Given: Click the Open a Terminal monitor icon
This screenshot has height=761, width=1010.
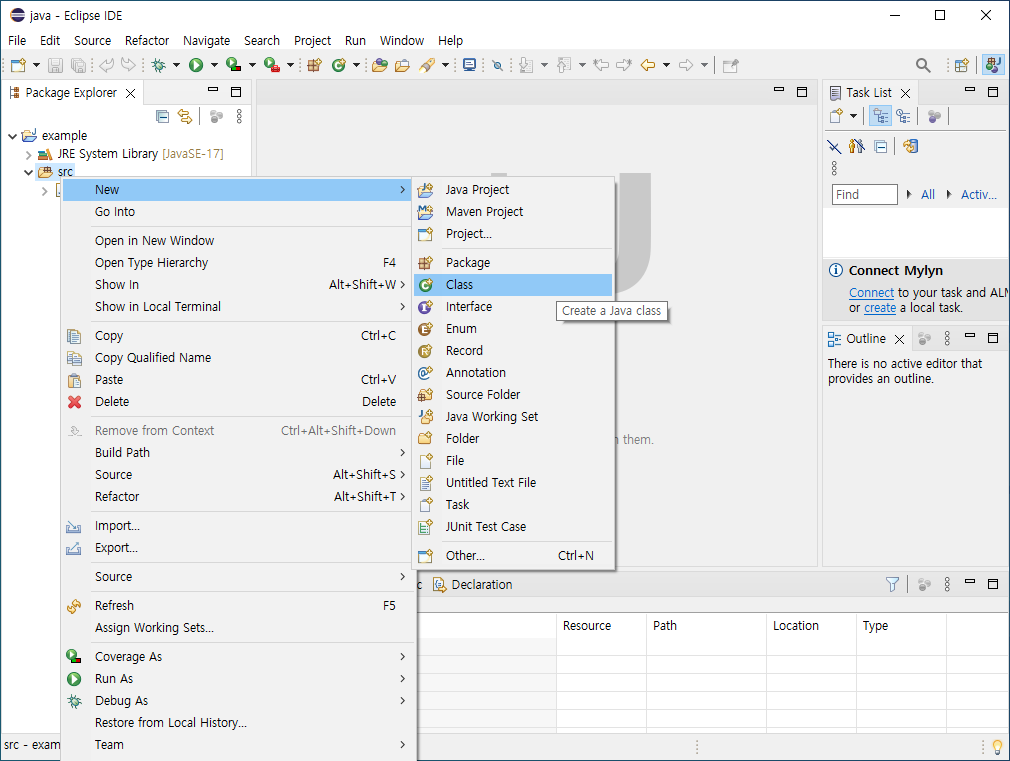Looking at the screenshot, I should [x=470, y=65].
